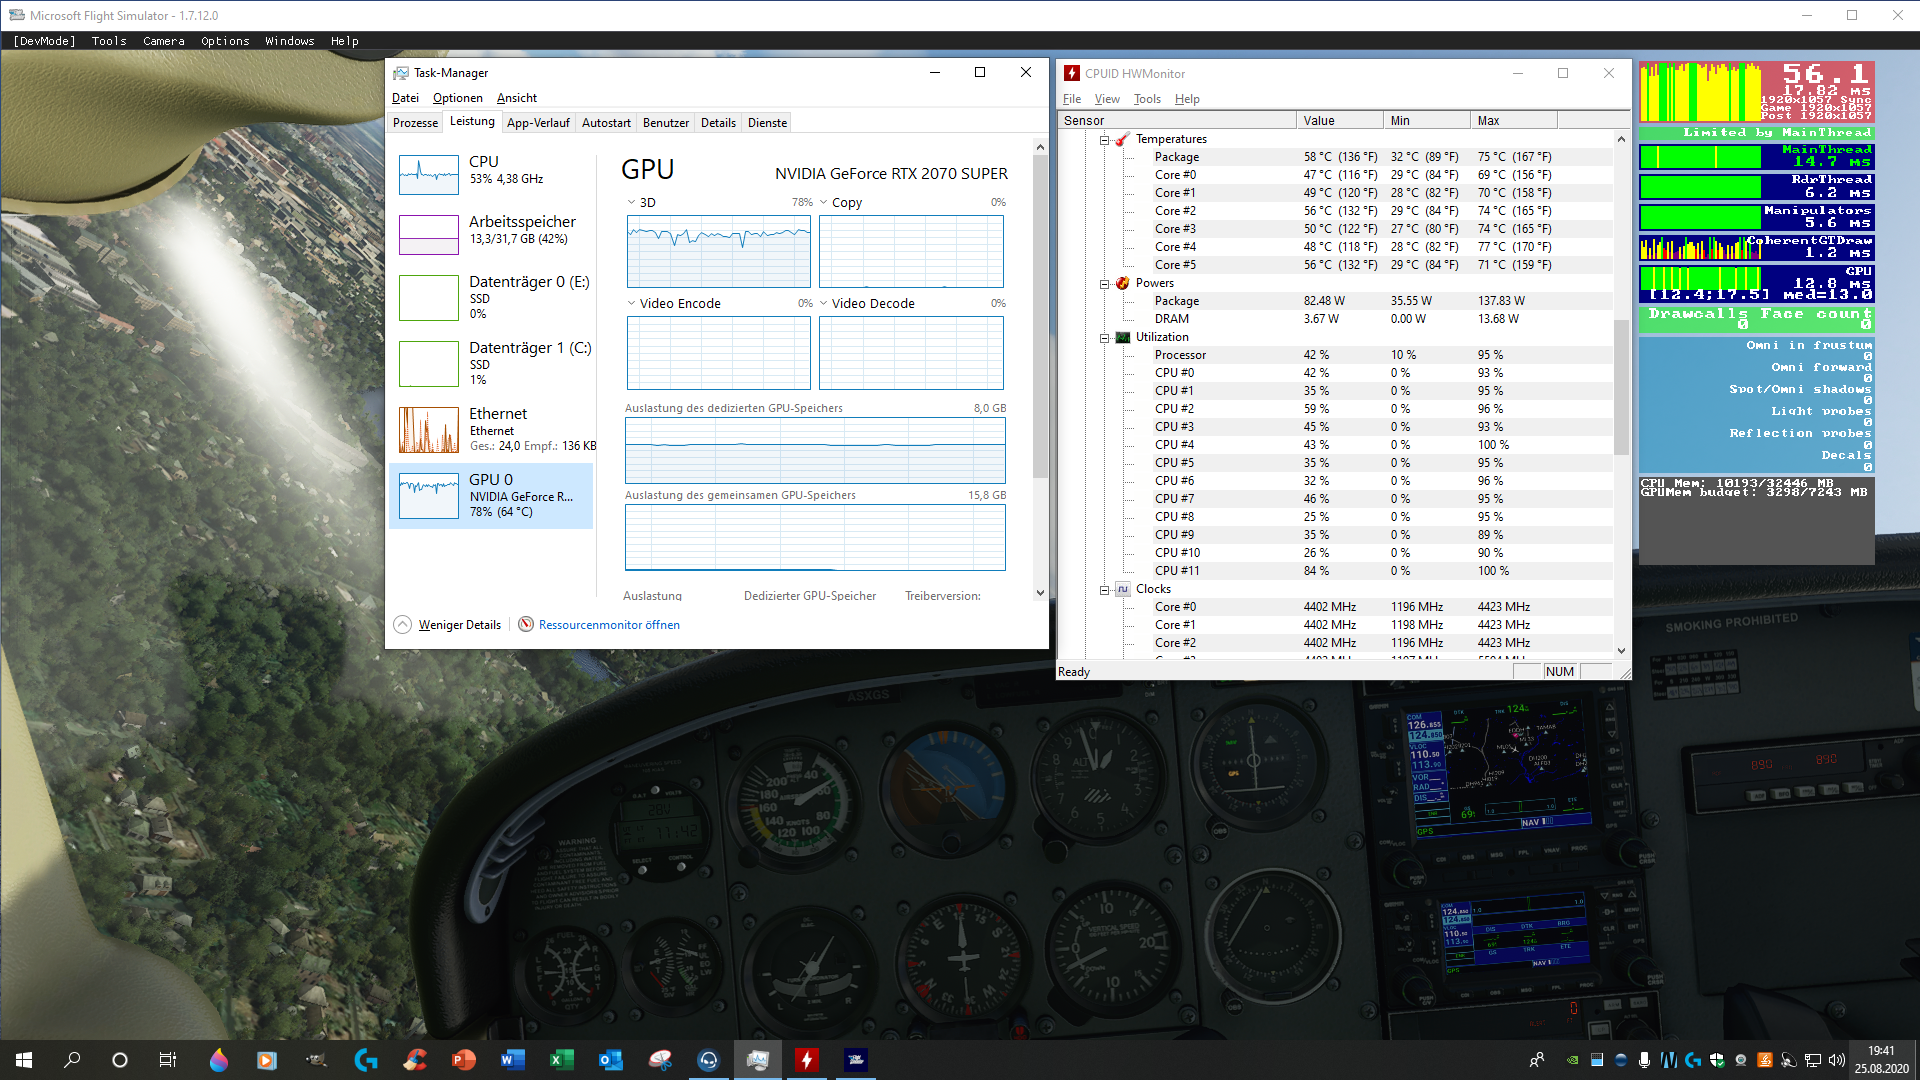Click Weniger Details button
1920x1080 pixels.
(448, 625)
